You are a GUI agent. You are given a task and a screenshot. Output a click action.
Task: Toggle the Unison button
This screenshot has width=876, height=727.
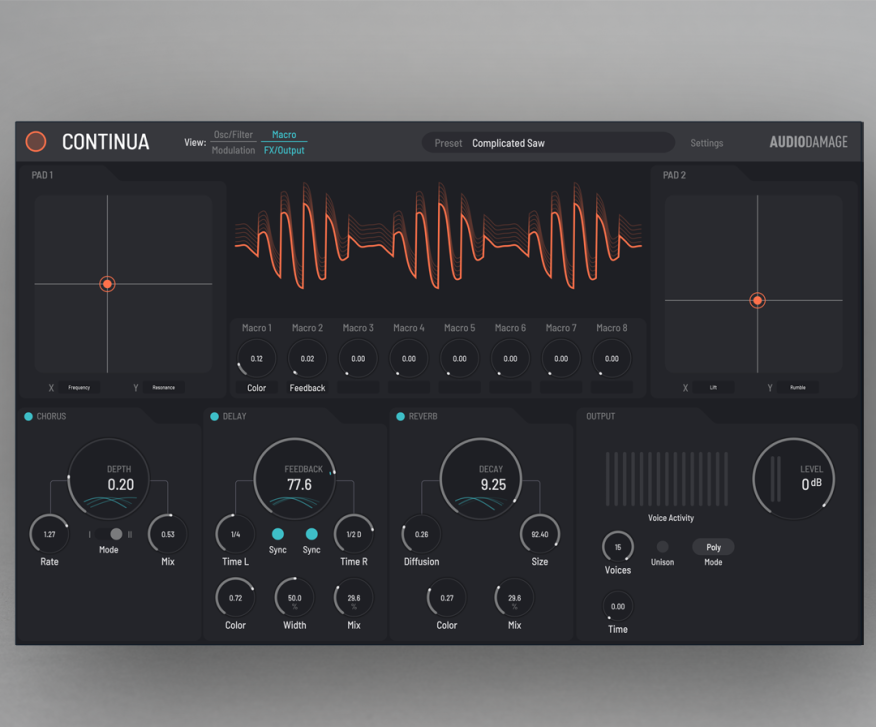(x=663, y=547)
